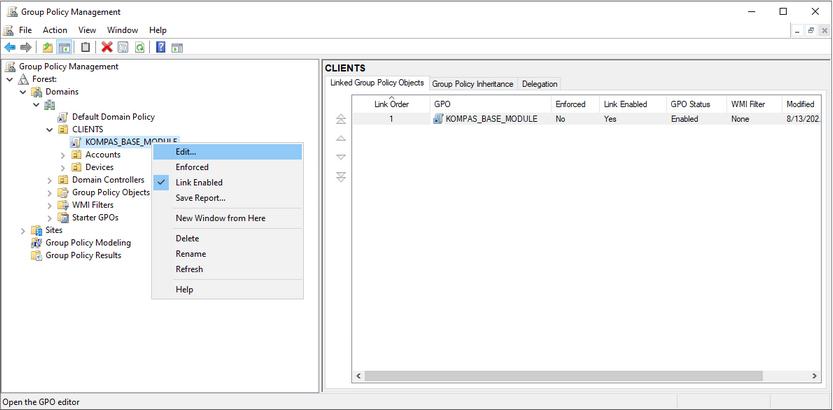
Task: Click the MMC system menu icon beside File
Action: pyautogui.click(x=8, y=30)
